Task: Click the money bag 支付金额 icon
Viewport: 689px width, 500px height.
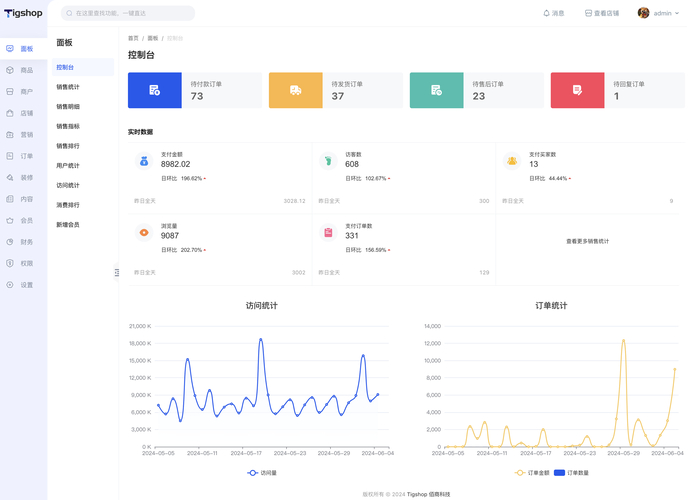Action: pos(144,161)
